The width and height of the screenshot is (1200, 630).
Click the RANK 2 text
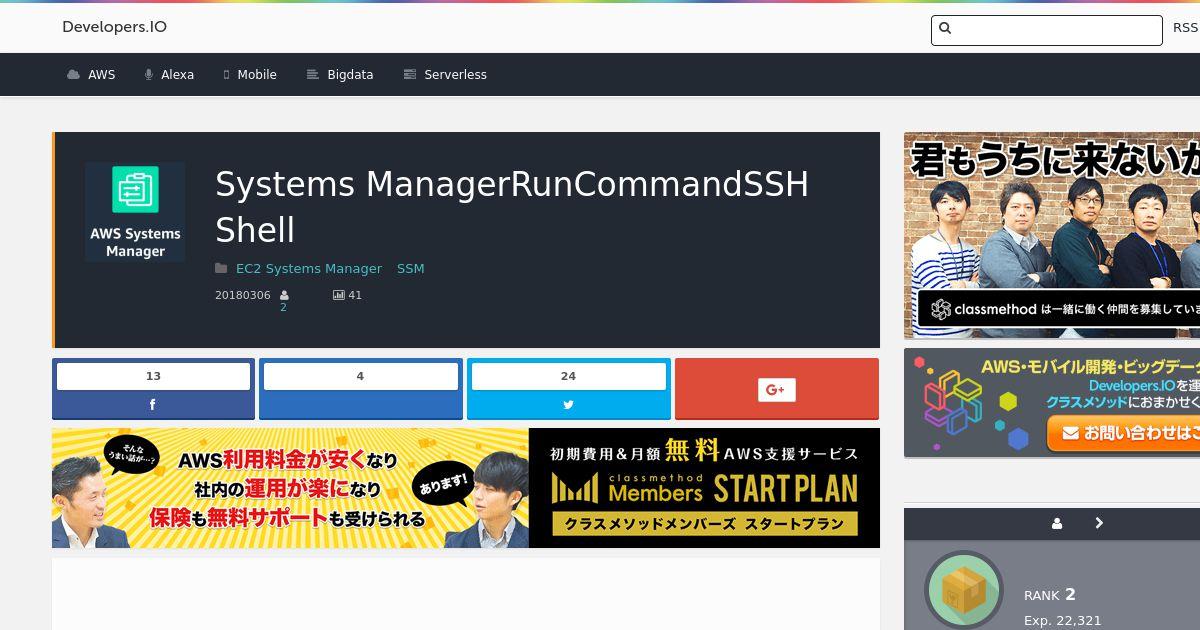coord(1050,595)
